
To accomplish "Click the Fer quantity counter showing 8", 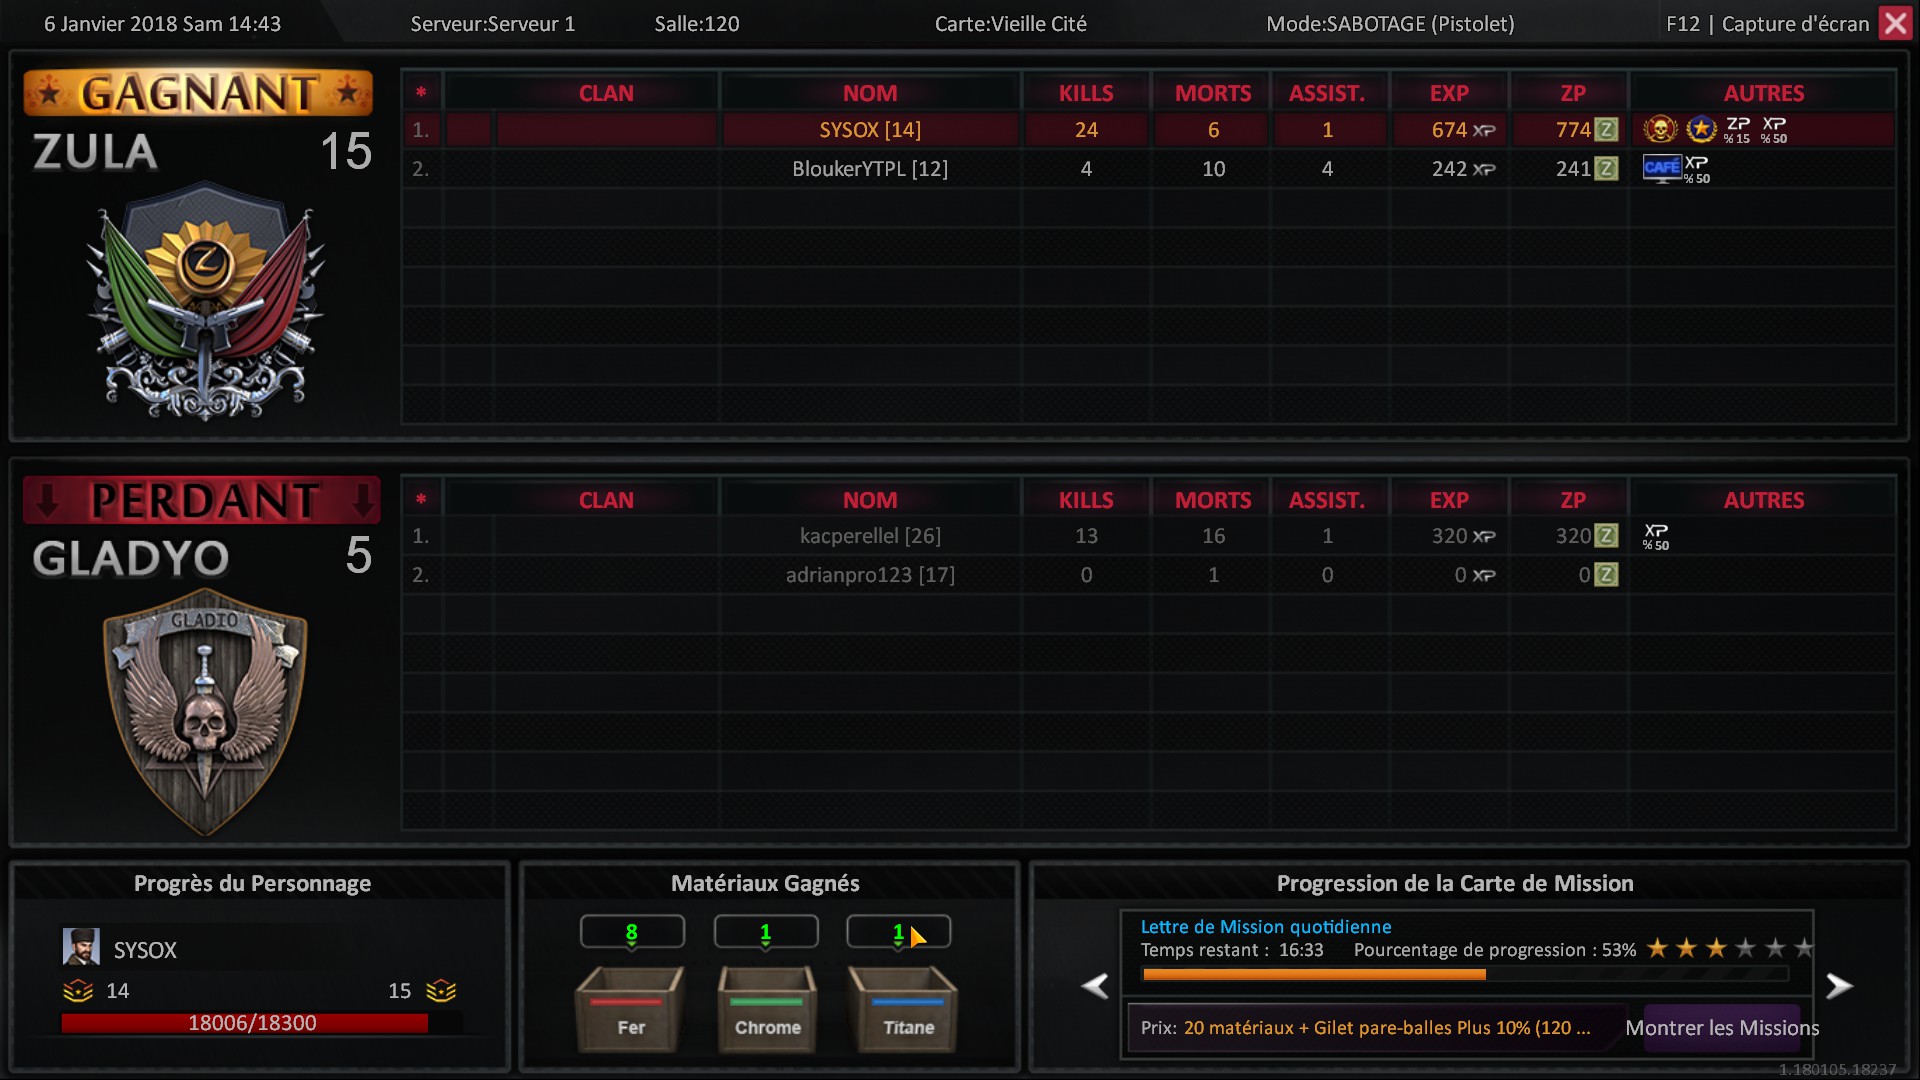I will [632, 932].
